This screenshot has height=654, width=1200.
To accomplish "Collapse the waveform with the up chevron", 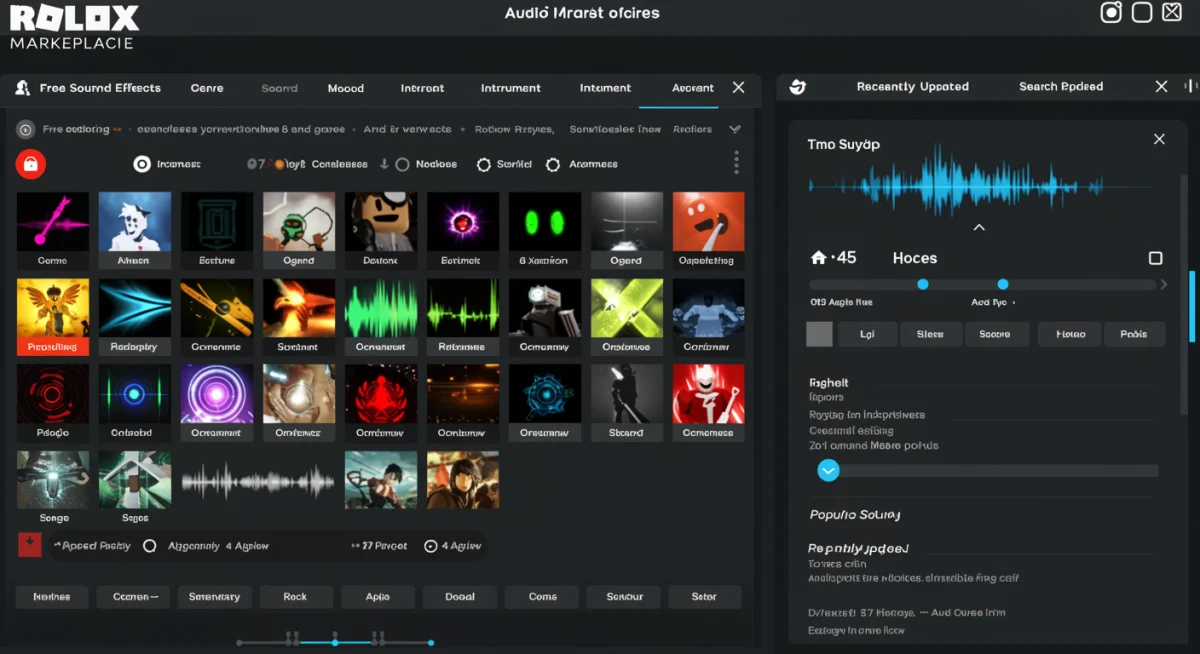I will click(979, 228).
